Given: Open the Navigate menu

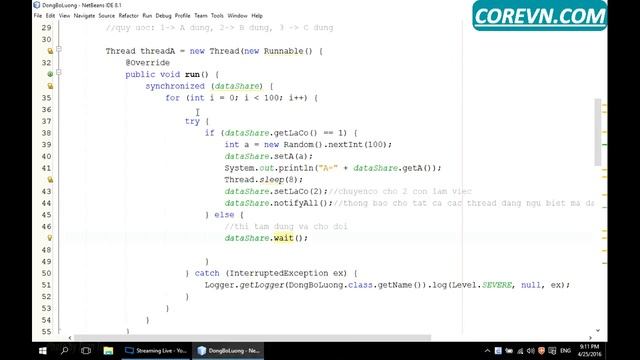Looking at the screenshot, I should [x=84, y=16].
